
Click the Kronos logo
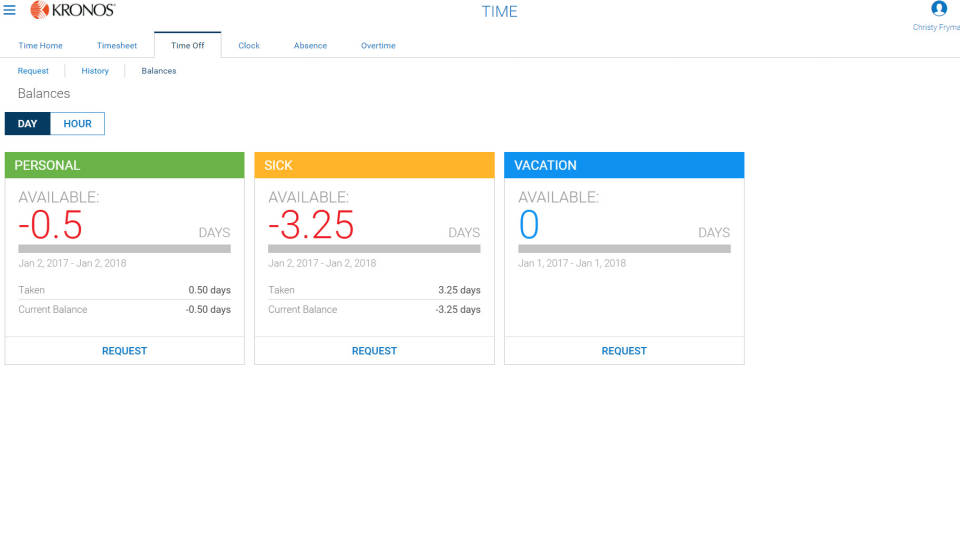72,10
